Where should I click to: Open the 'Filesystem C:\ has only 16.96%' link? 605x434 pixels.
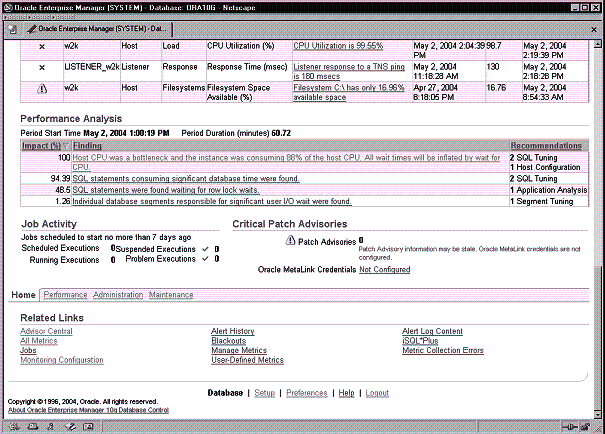point(349,92)
